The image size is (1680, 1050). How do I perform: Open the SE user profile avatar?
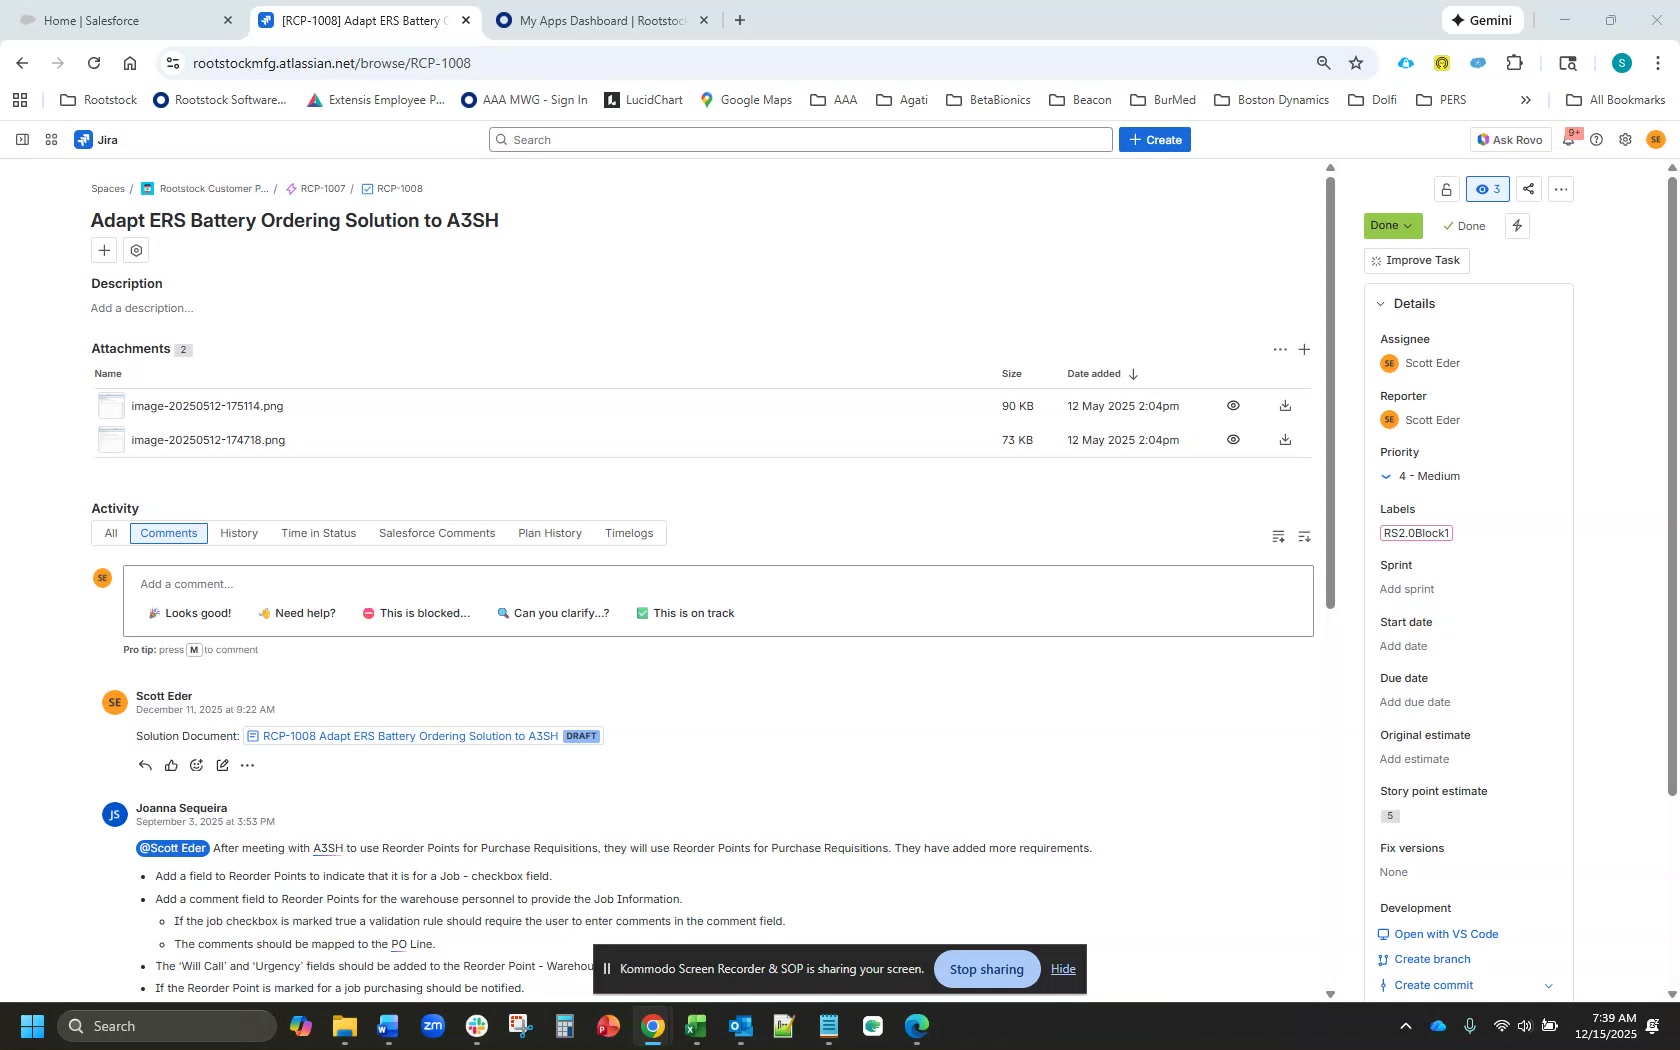[1656, 140]
